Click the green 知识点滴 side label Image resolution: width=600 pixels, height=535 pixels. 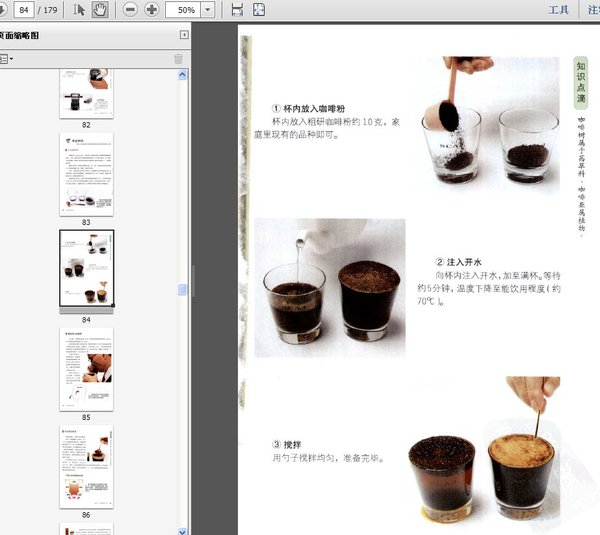click(x=581, y=82)
